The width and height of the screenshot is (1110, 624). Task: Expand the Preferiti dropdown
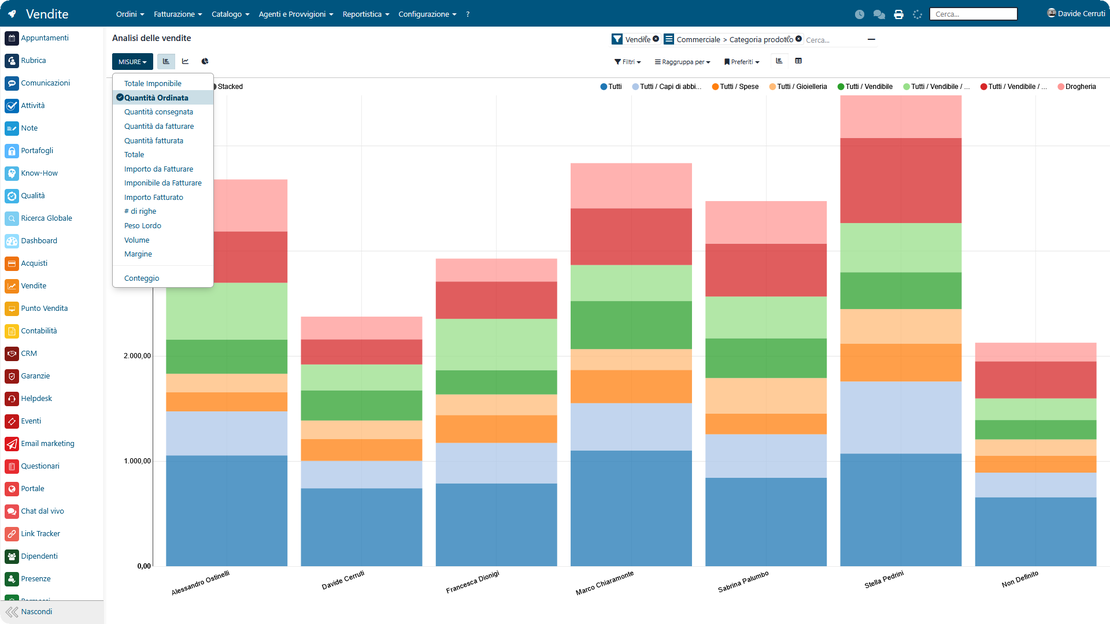coord(741,62)
